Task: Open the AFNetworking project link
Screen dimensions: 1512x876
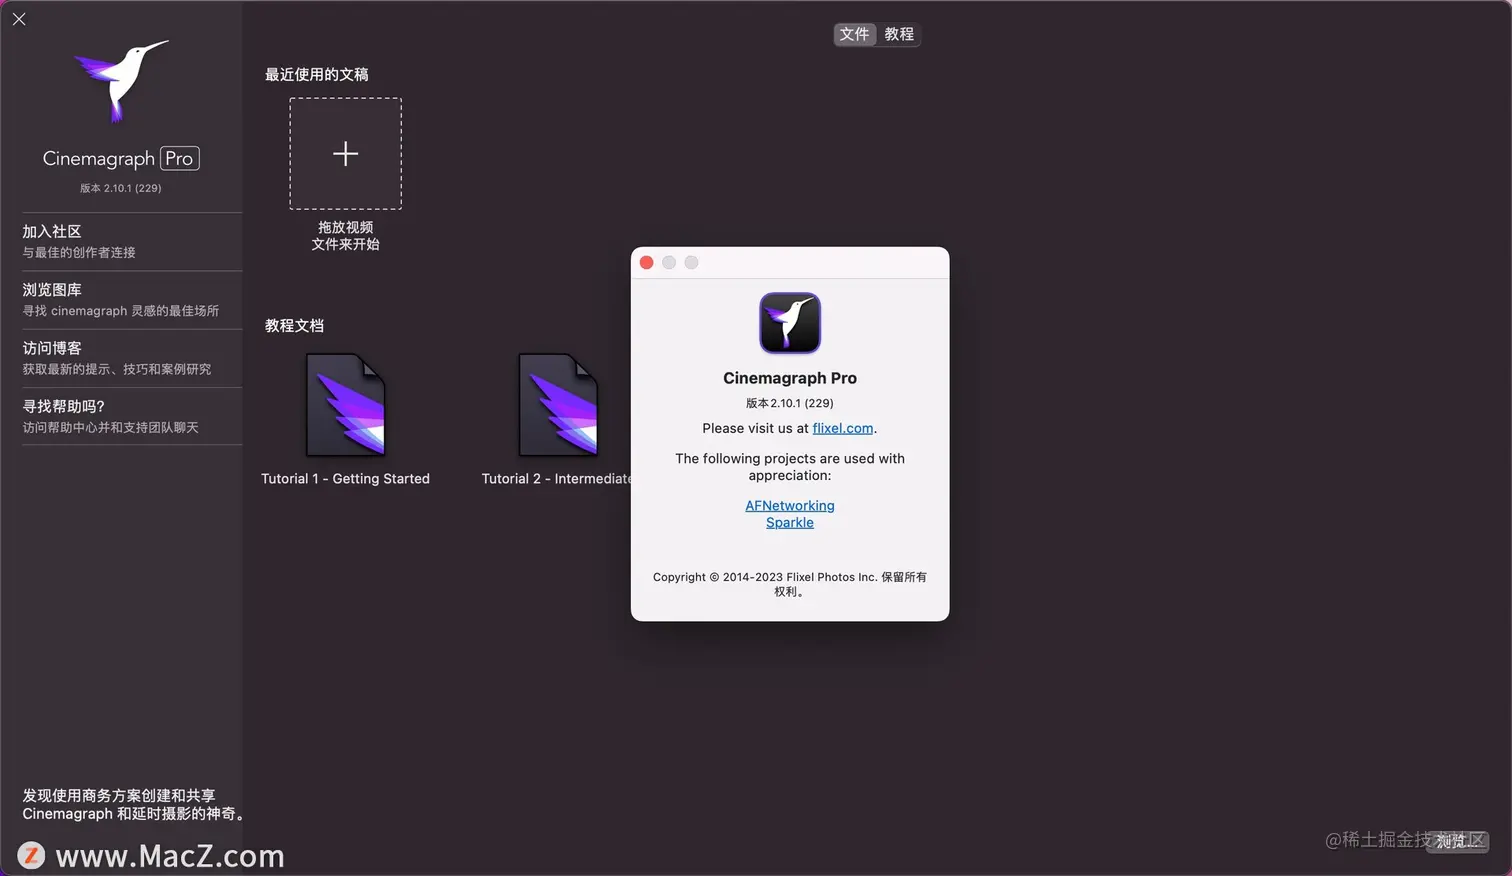Action: coord(790,506)
